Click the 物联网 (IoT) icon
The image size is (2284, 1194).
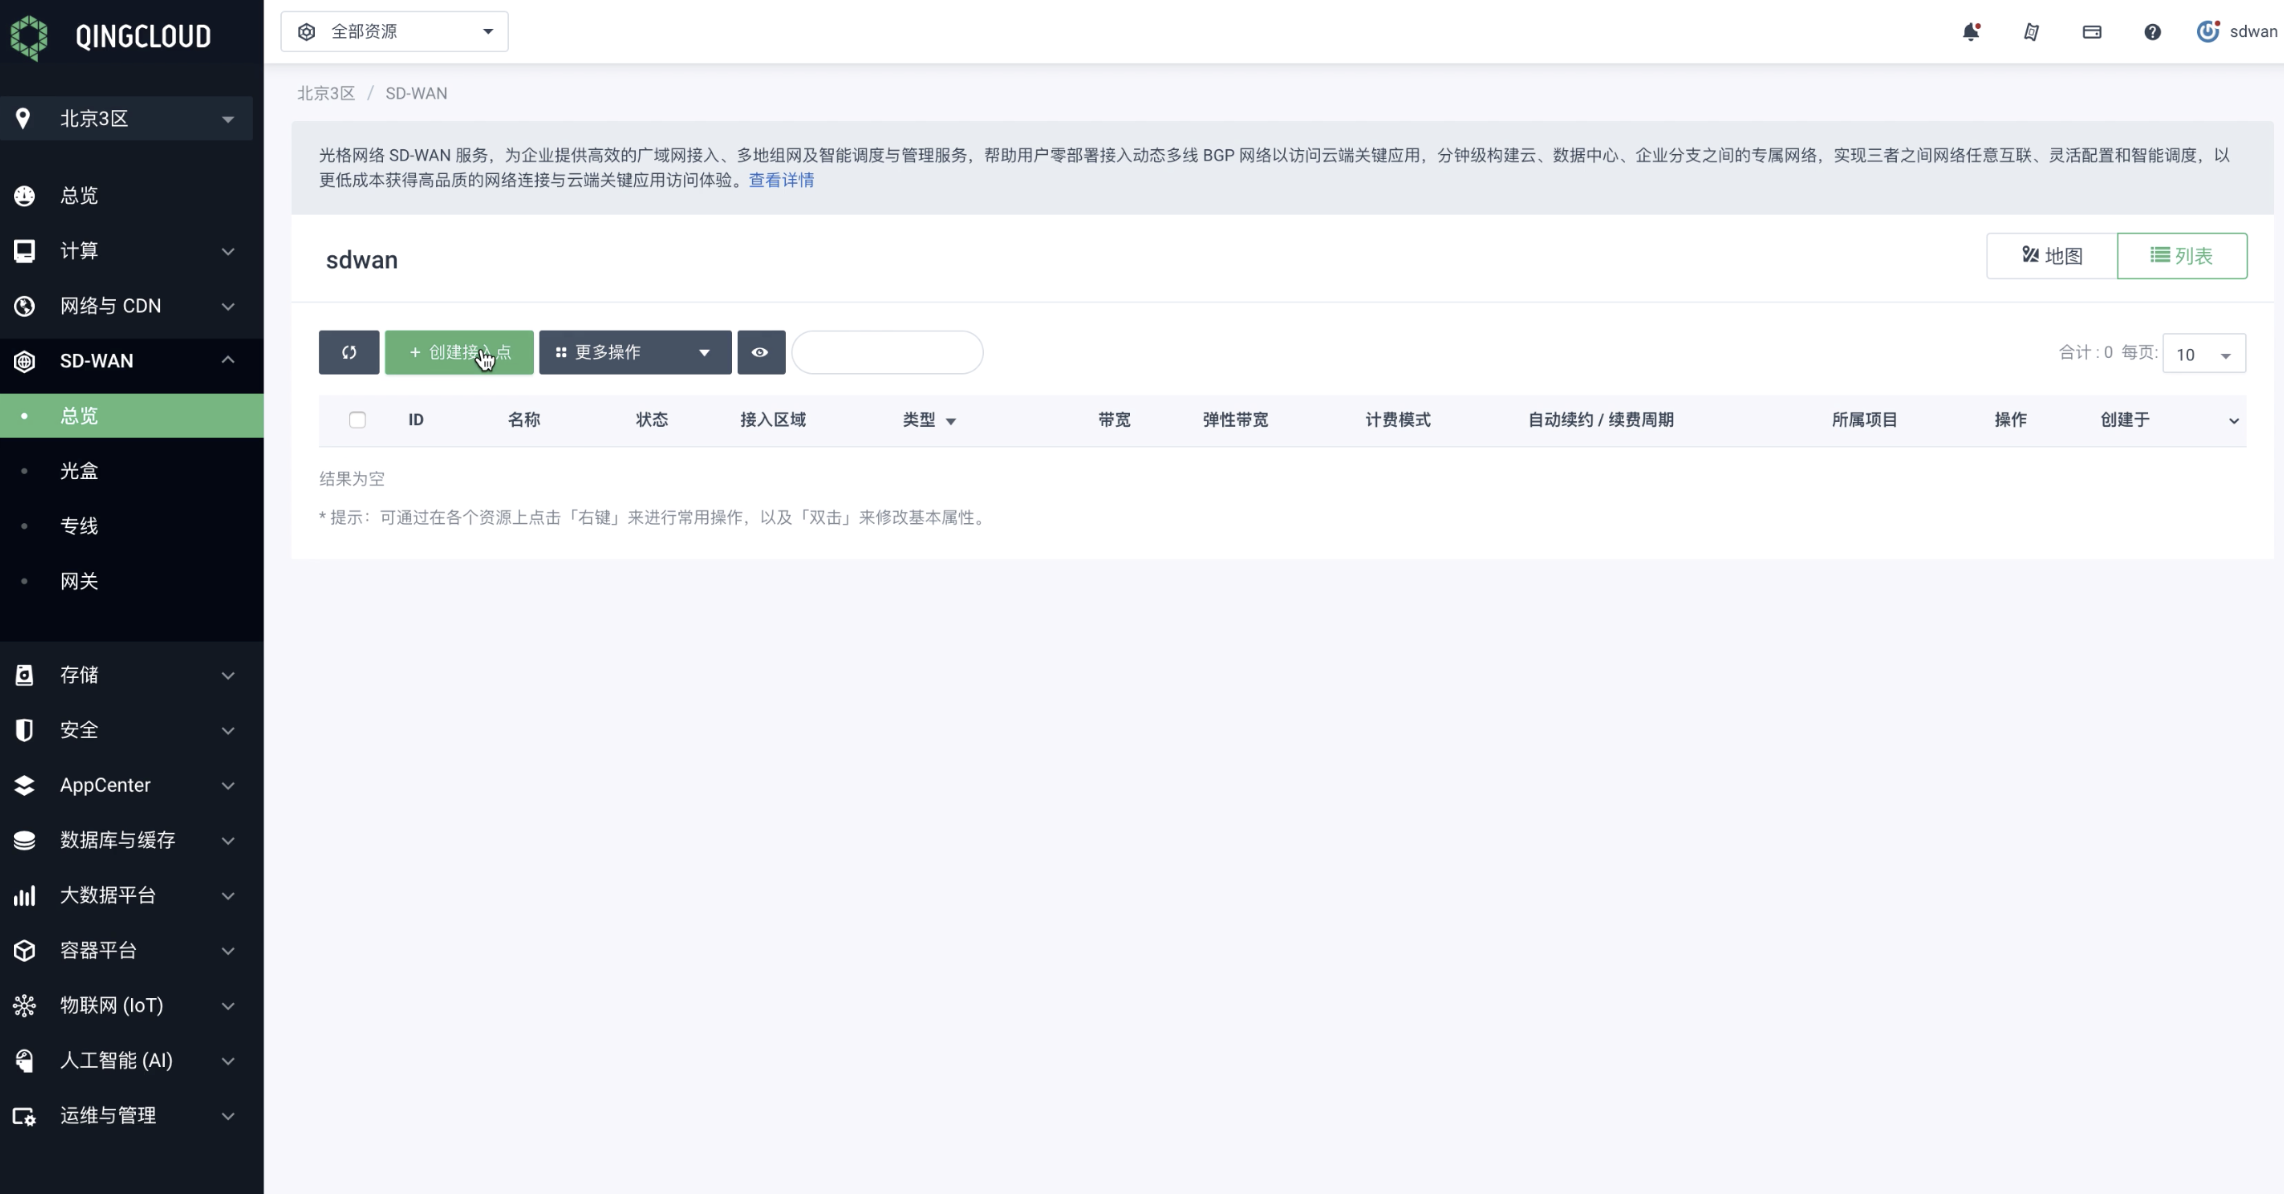click(x=24, y=1005)
